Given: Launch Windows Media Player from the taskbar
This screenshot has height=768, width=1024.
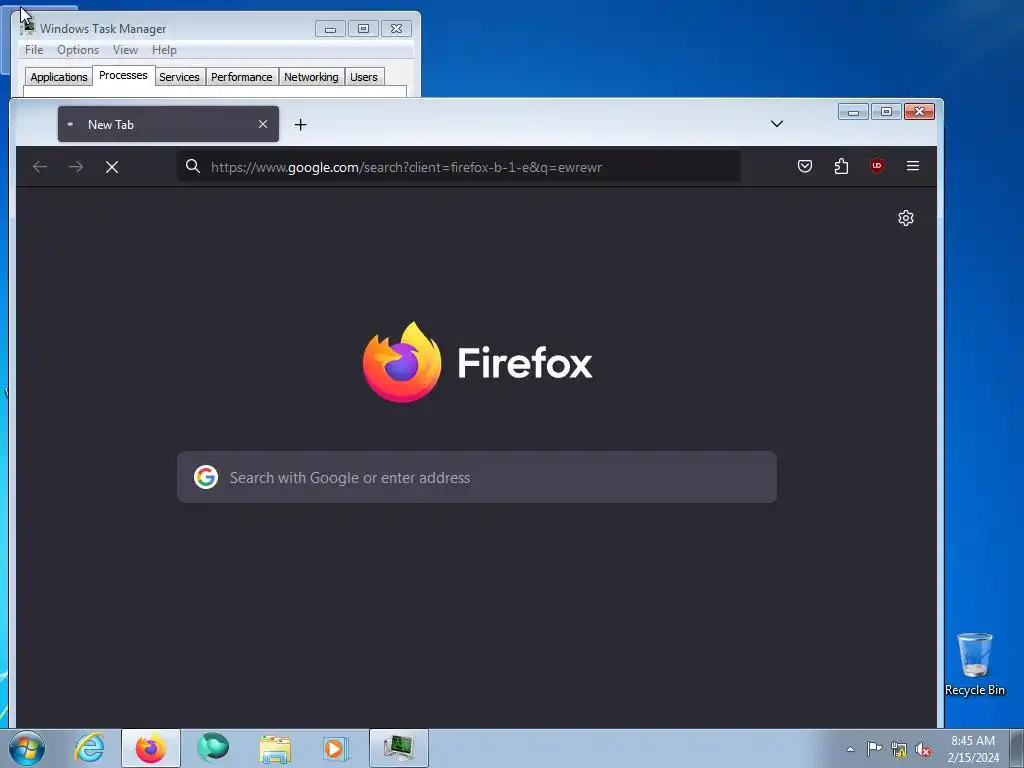Looking at the screenshot, I should pyautogui.click(x=336, y=748).
